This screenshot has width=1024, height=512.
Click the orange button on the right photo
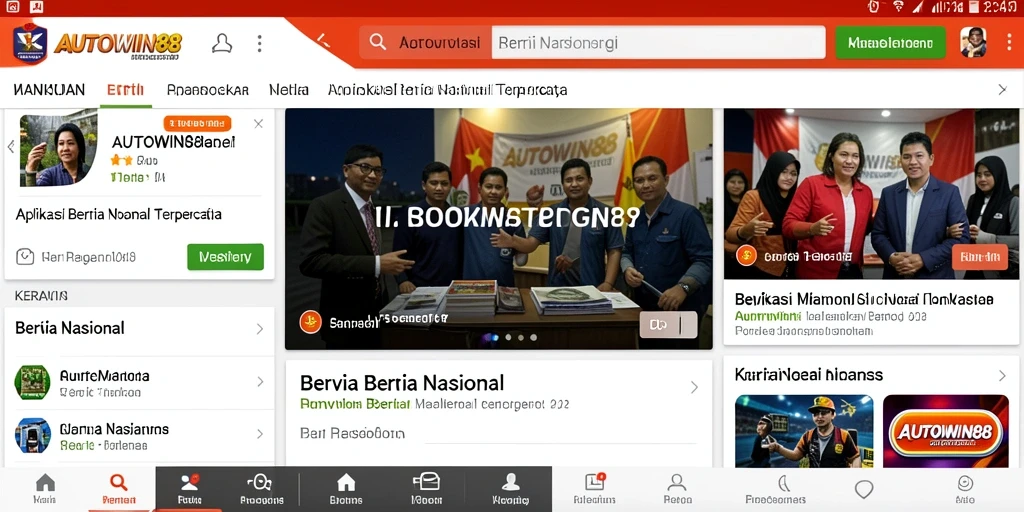pyautogui.click(x=980, y=257)
